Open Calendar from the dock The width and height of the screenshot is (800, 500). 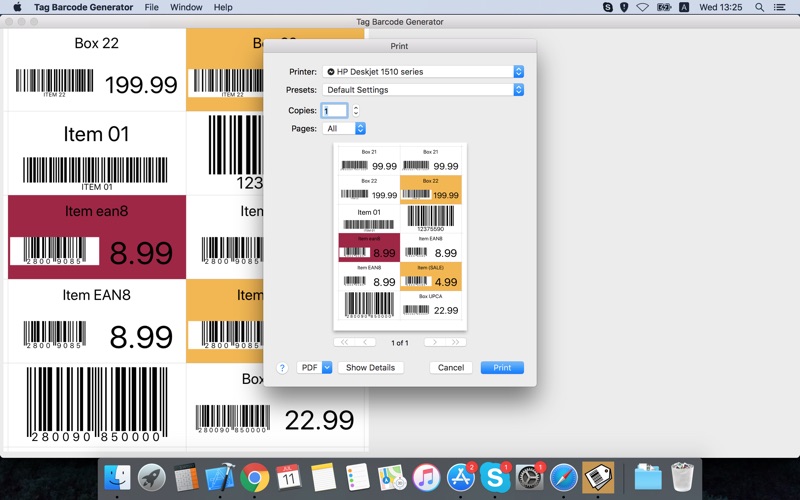click(x=289, y=478)
